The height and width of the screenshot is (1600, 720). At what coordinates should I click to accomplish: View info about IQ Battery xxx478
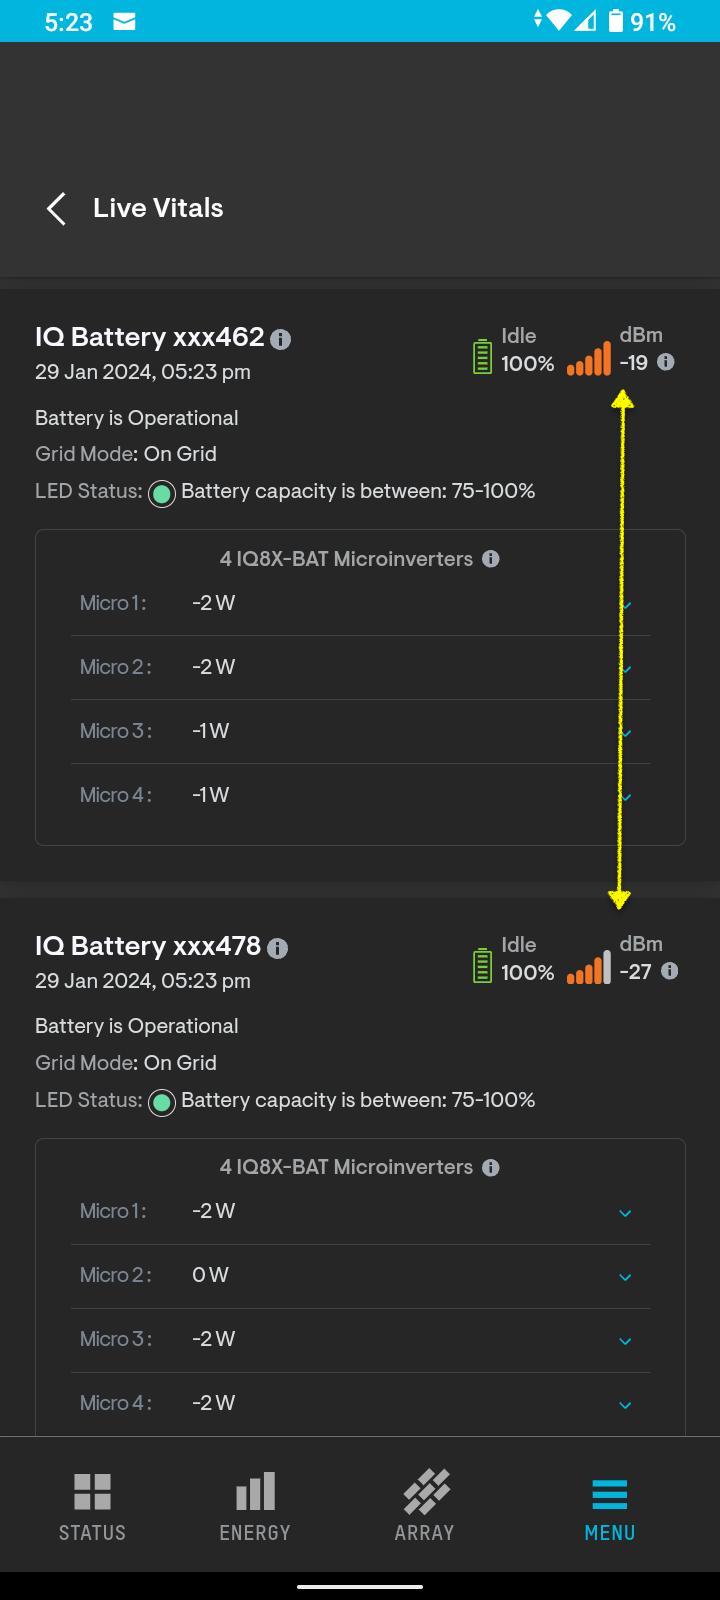279,947
